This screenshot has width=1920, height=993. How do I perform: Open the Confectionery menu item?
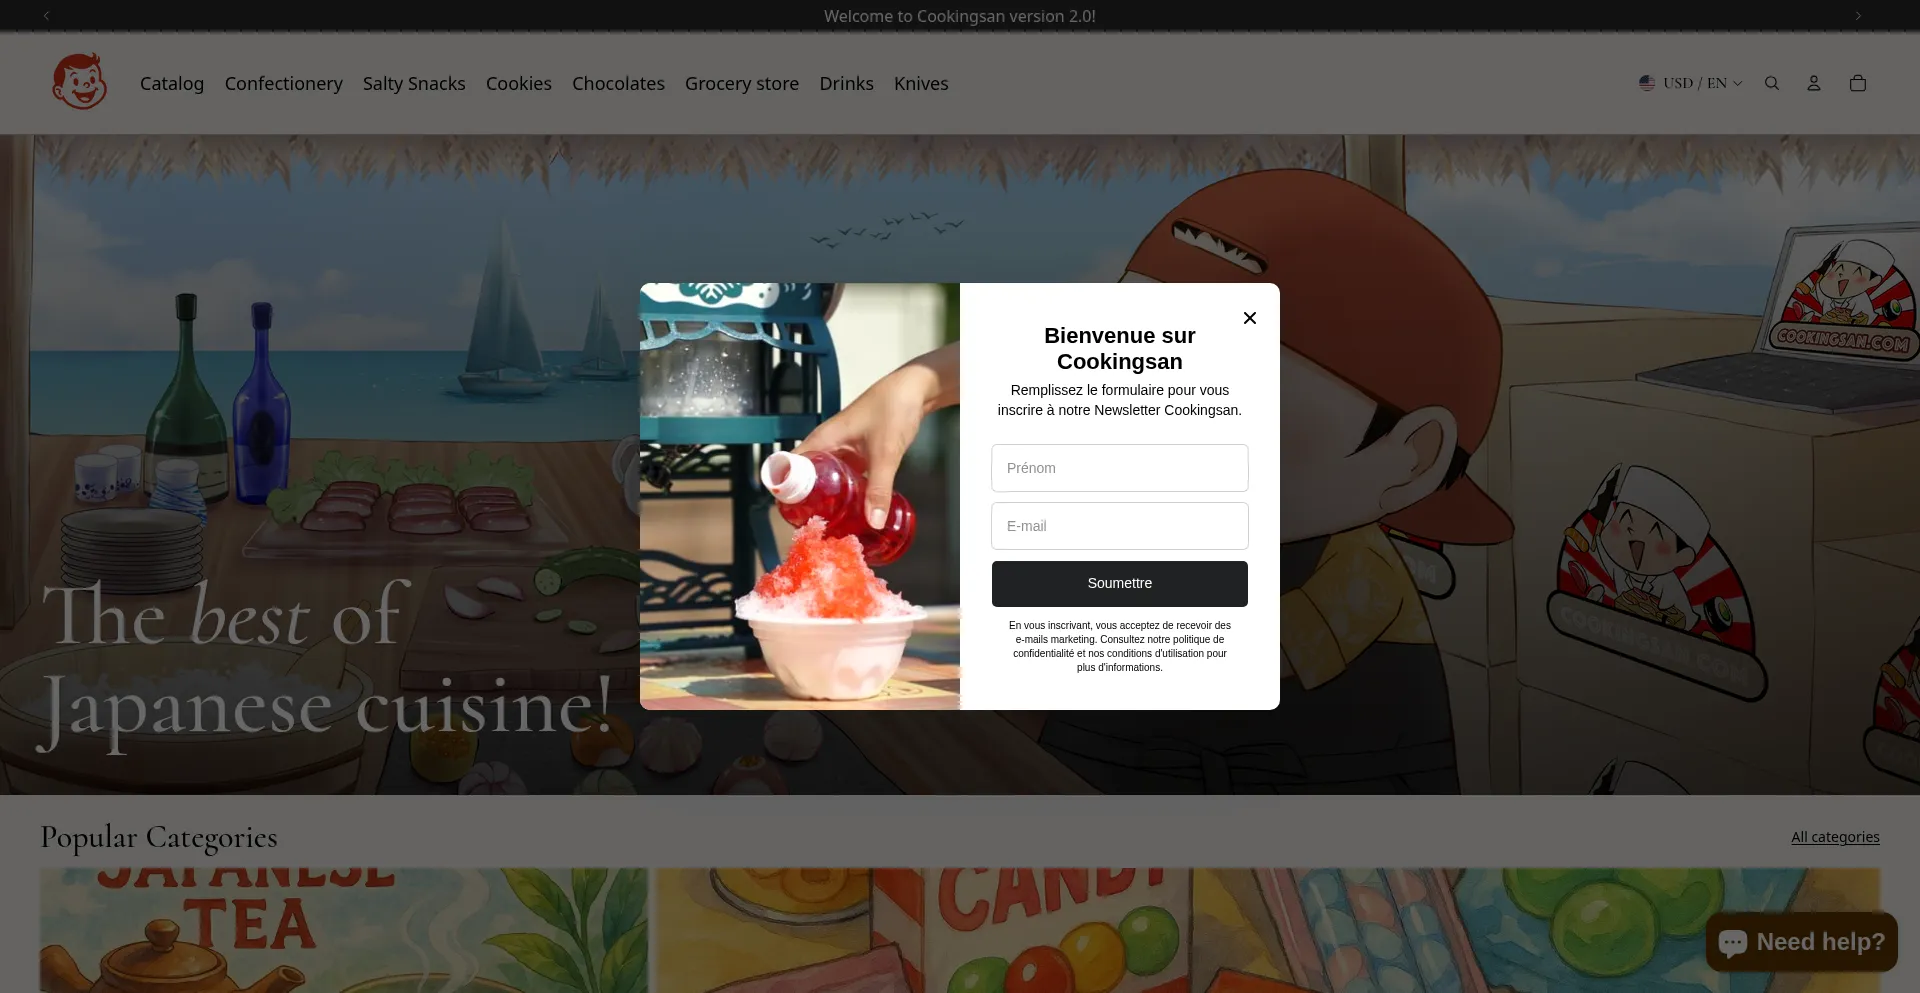point(283,84)
